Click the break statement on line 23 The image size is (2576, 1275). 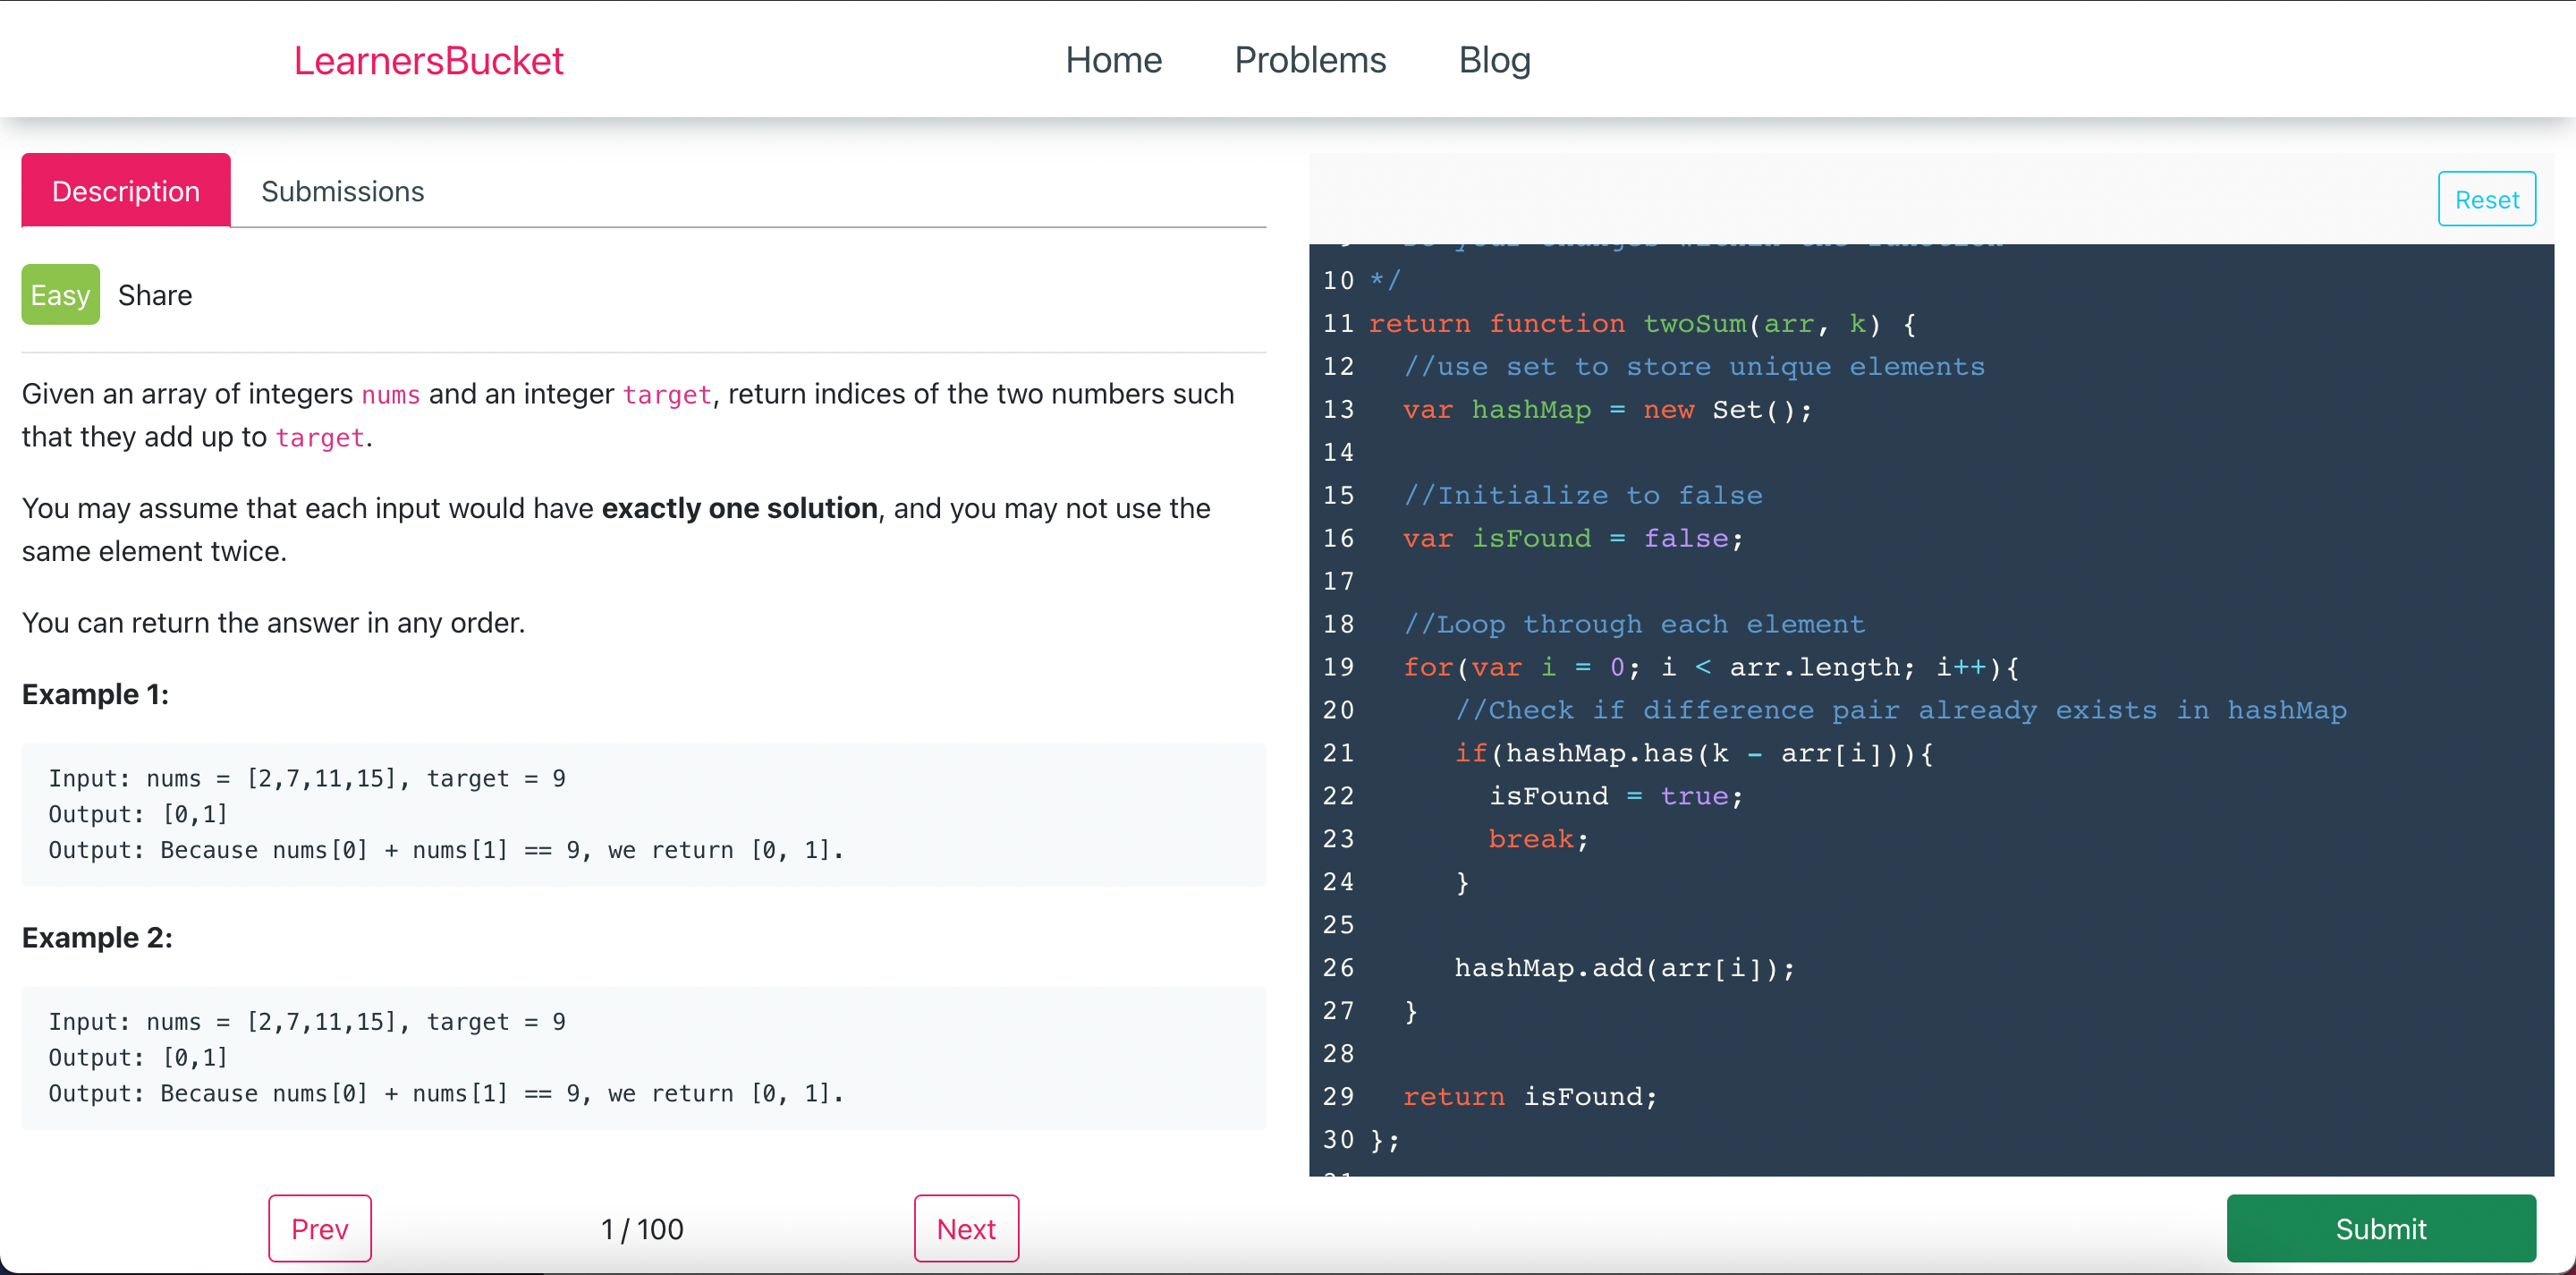pyautogui.click(x=1531, y=839)
